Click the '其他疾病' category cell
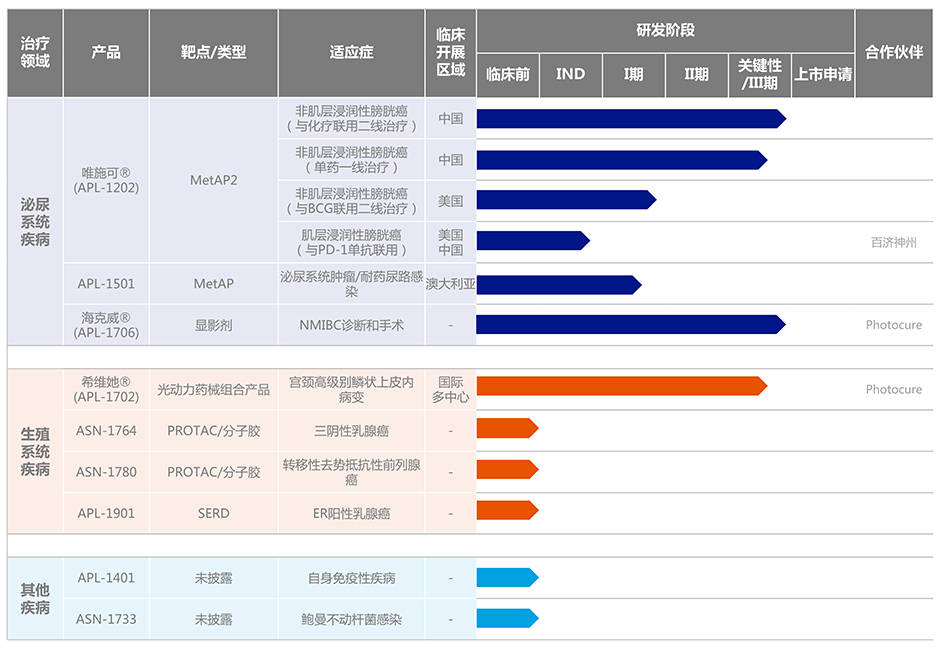This screenshot has width=940, height=650. point(35,598)
